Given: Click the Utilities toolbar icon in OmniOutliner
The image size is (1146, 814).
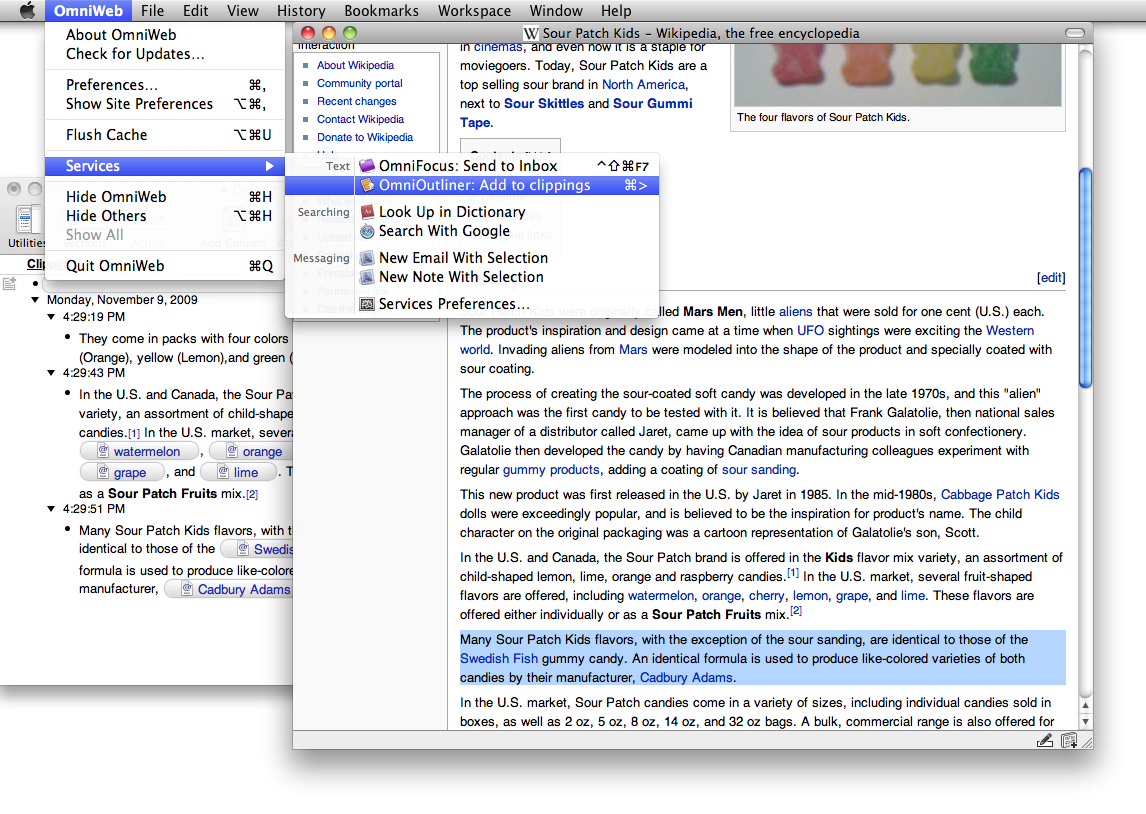Looking at the screenshot, I should (26, 224).
